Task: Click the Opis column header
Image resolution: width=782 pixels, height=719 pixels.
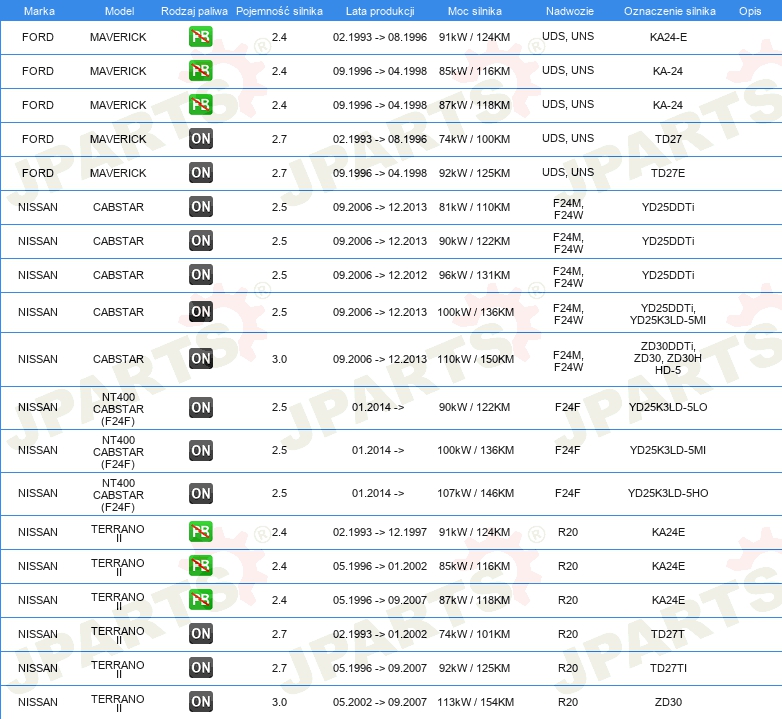Action: [750, 11]
